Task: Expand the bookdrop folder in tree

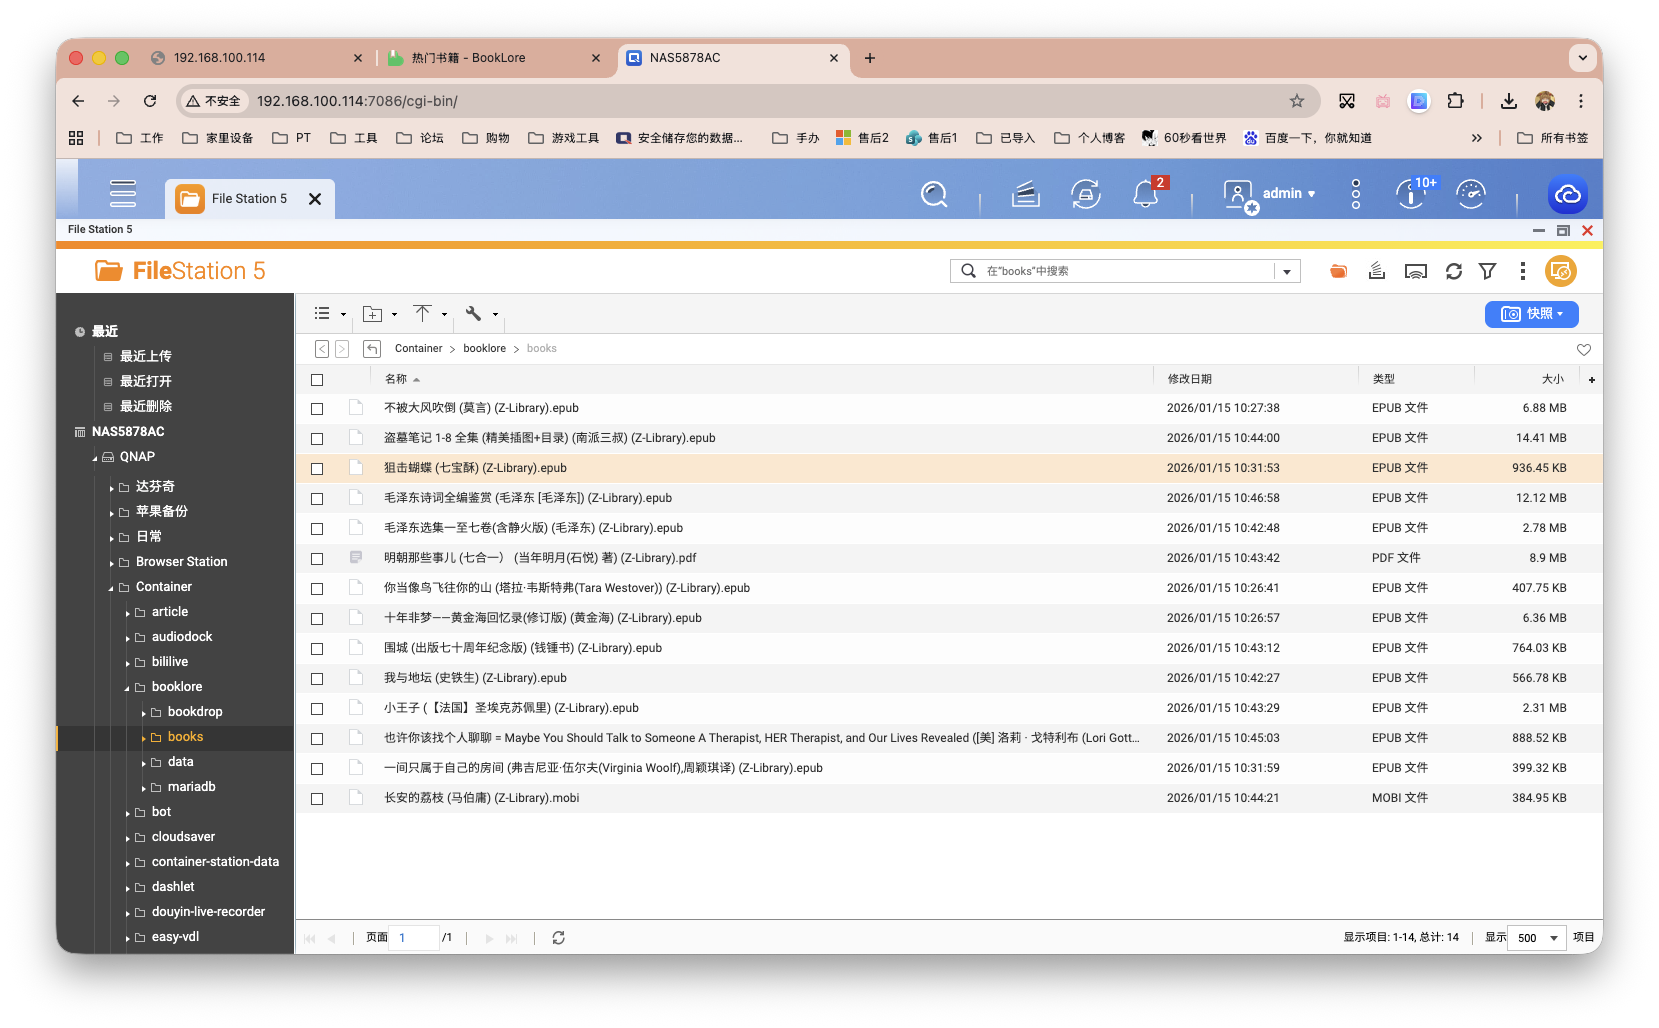Action: 144,713
